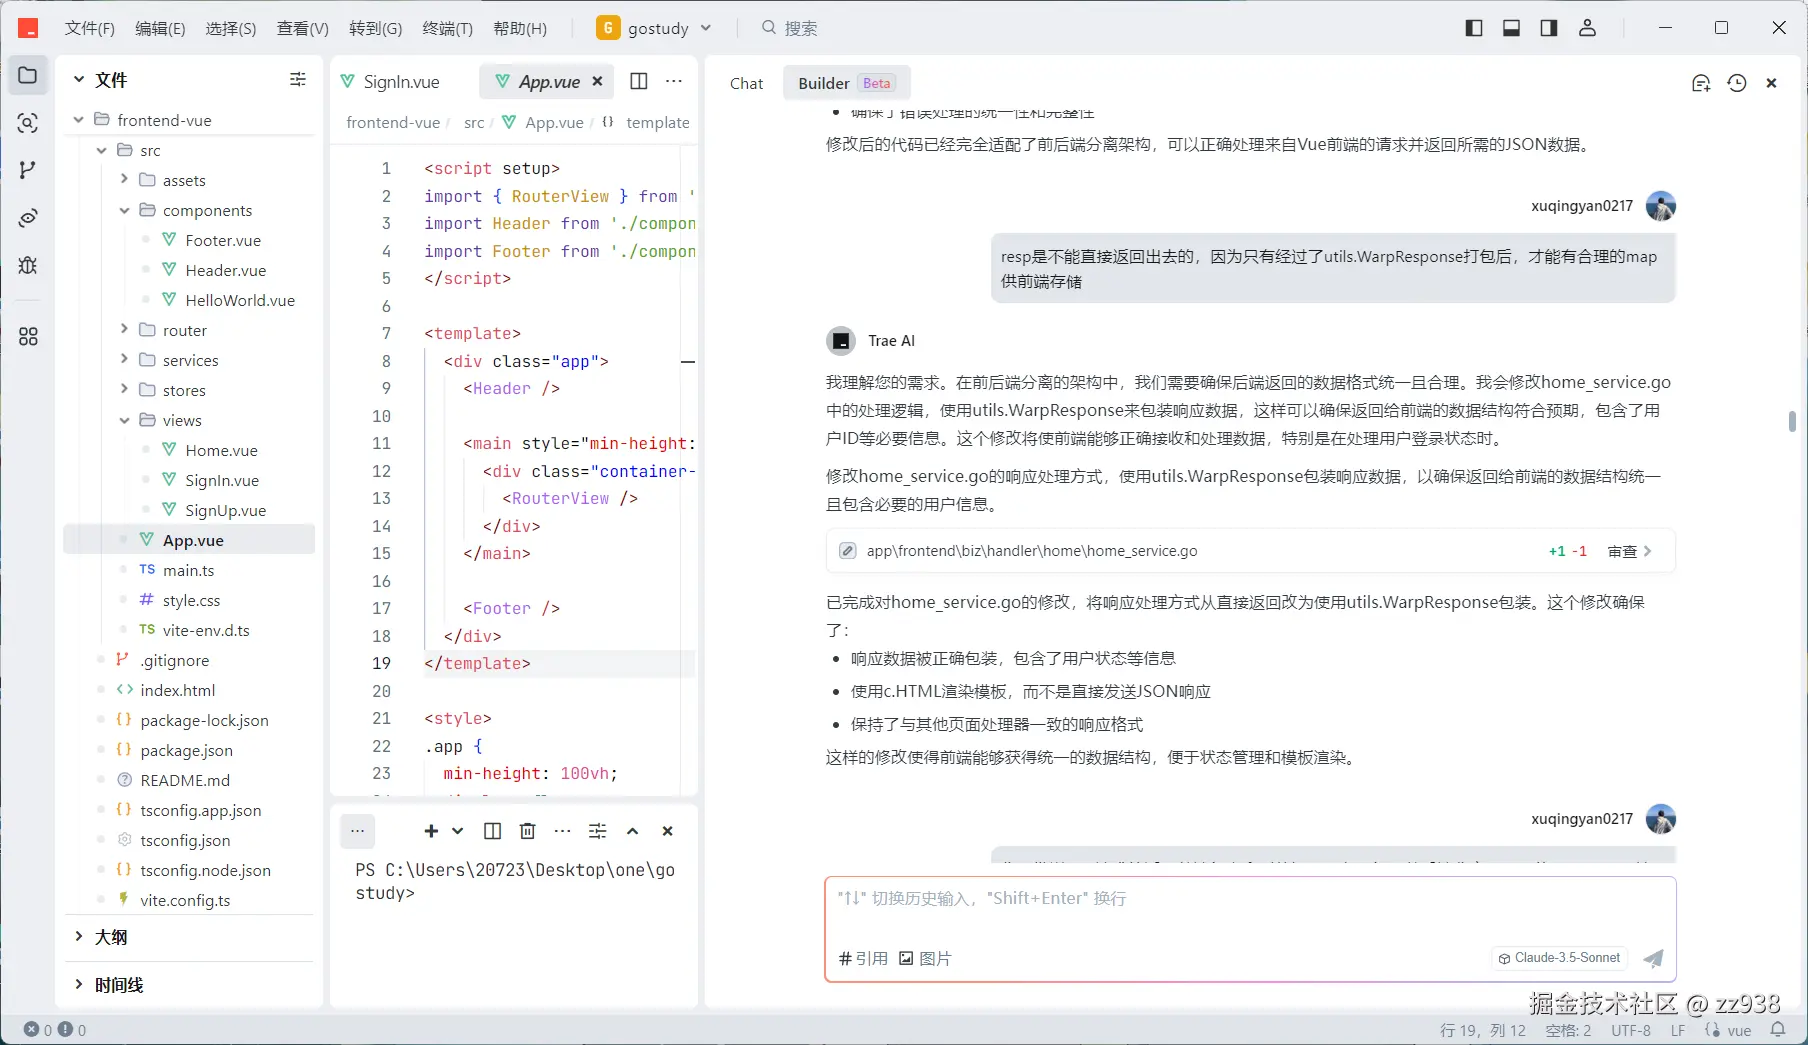Open Source Control in activity bar
The height and width of the screenshot is (1045, 1808).
coord(28,170)
